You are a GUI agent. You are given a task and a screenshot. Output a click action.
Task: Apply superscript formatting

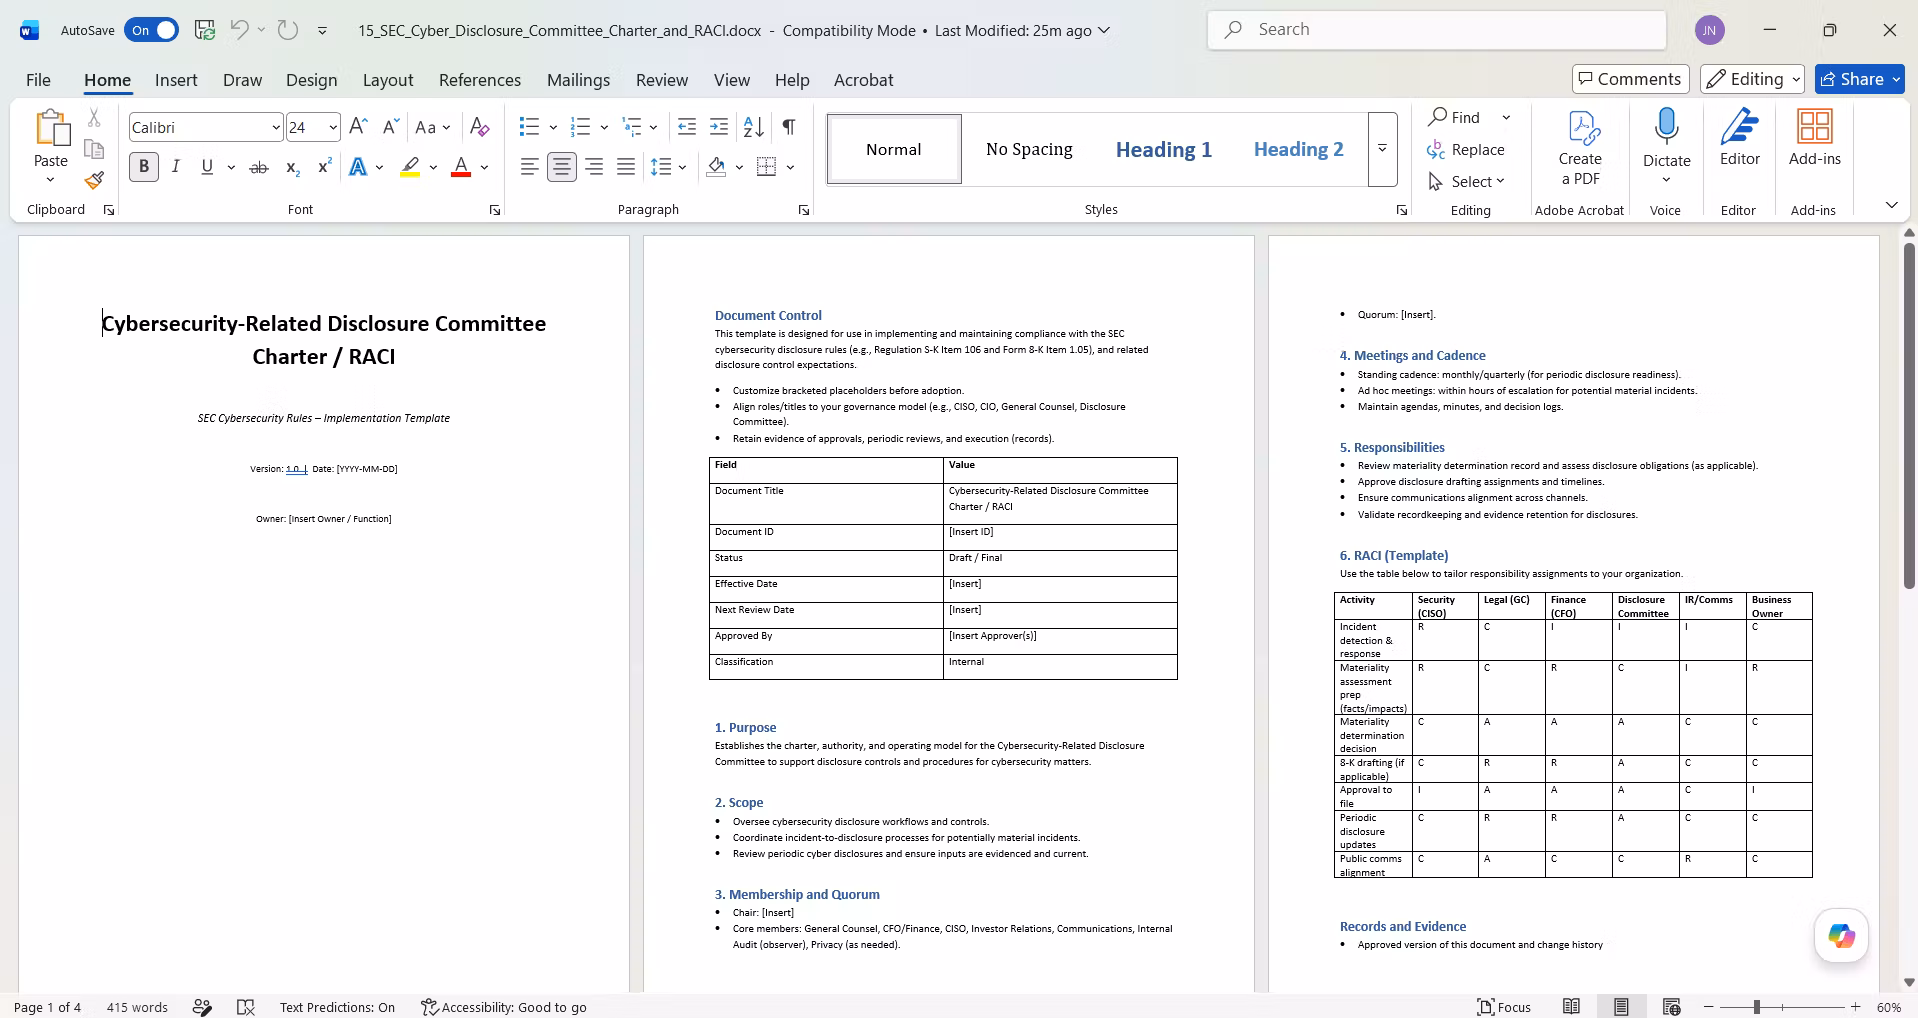point(324,167)
